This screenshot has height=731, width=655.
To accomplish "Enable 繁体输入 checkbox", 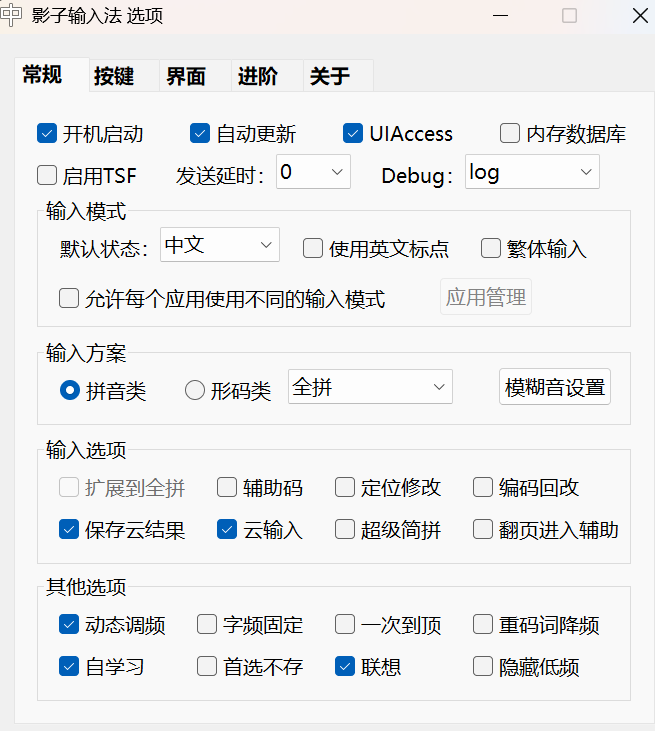I will tap(491, 248).
